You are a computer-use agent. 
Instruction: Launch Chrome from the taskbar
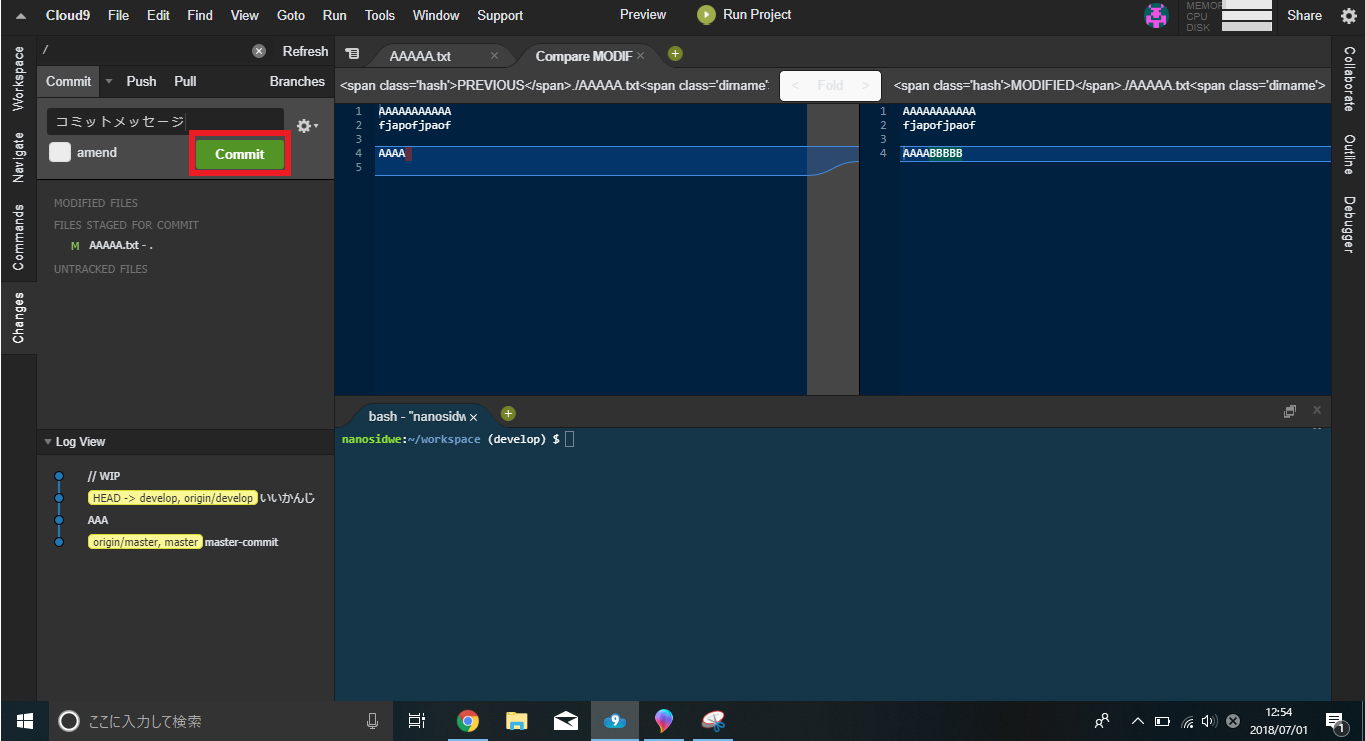point(468,720)
